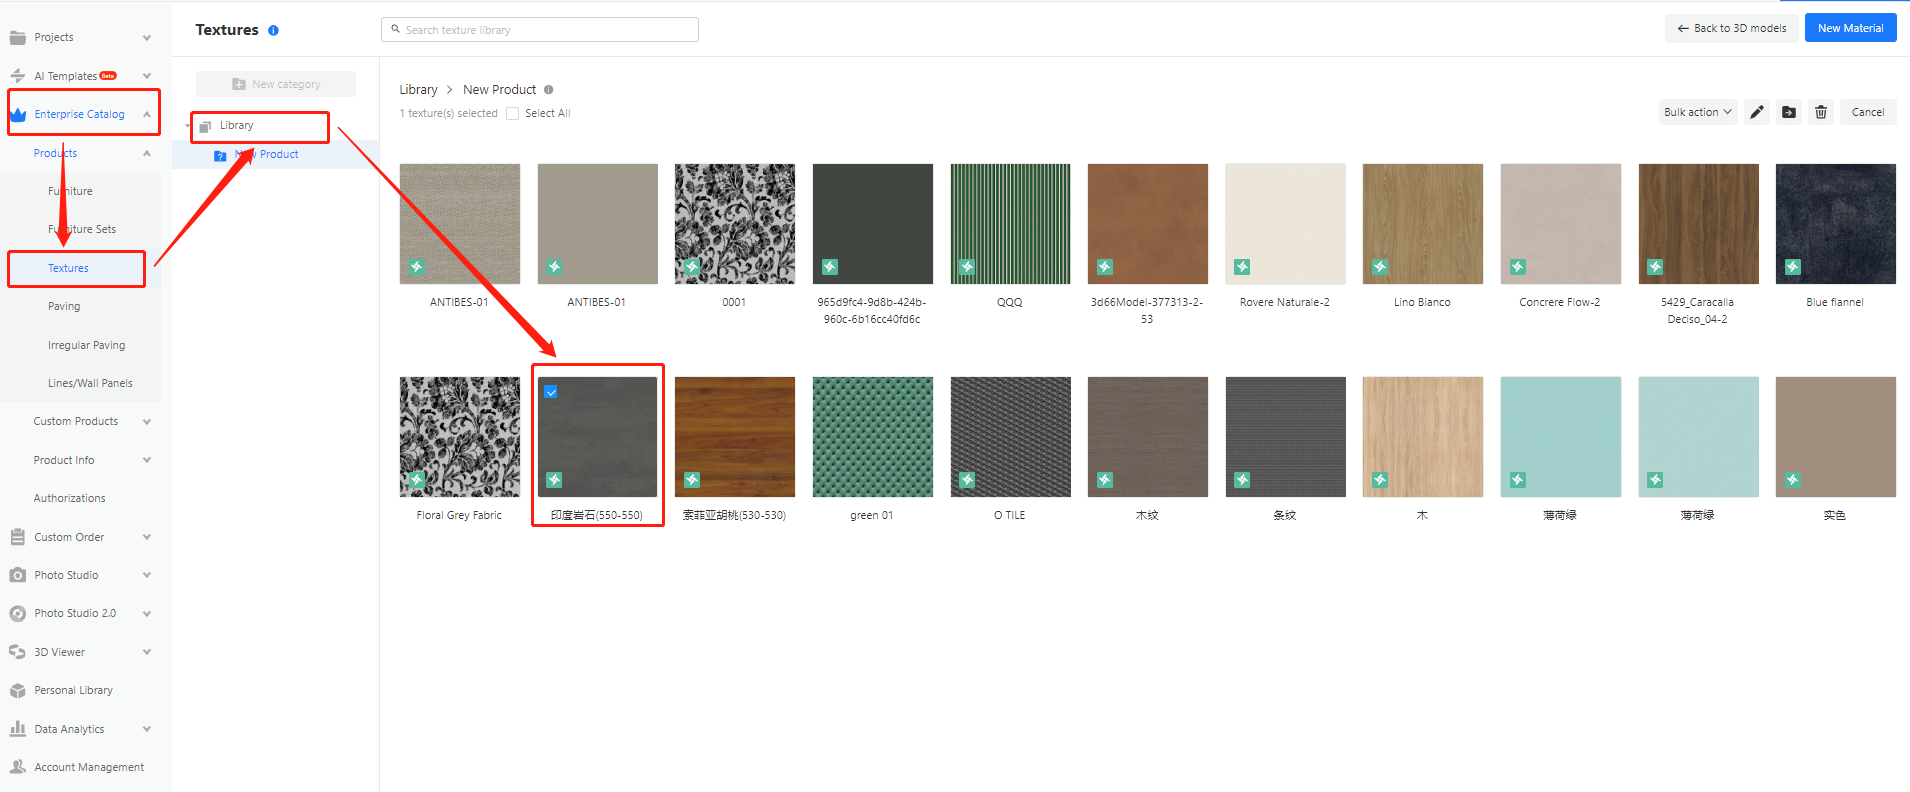
Task: Open Authorizations in the sidebar
Action: 69,498
